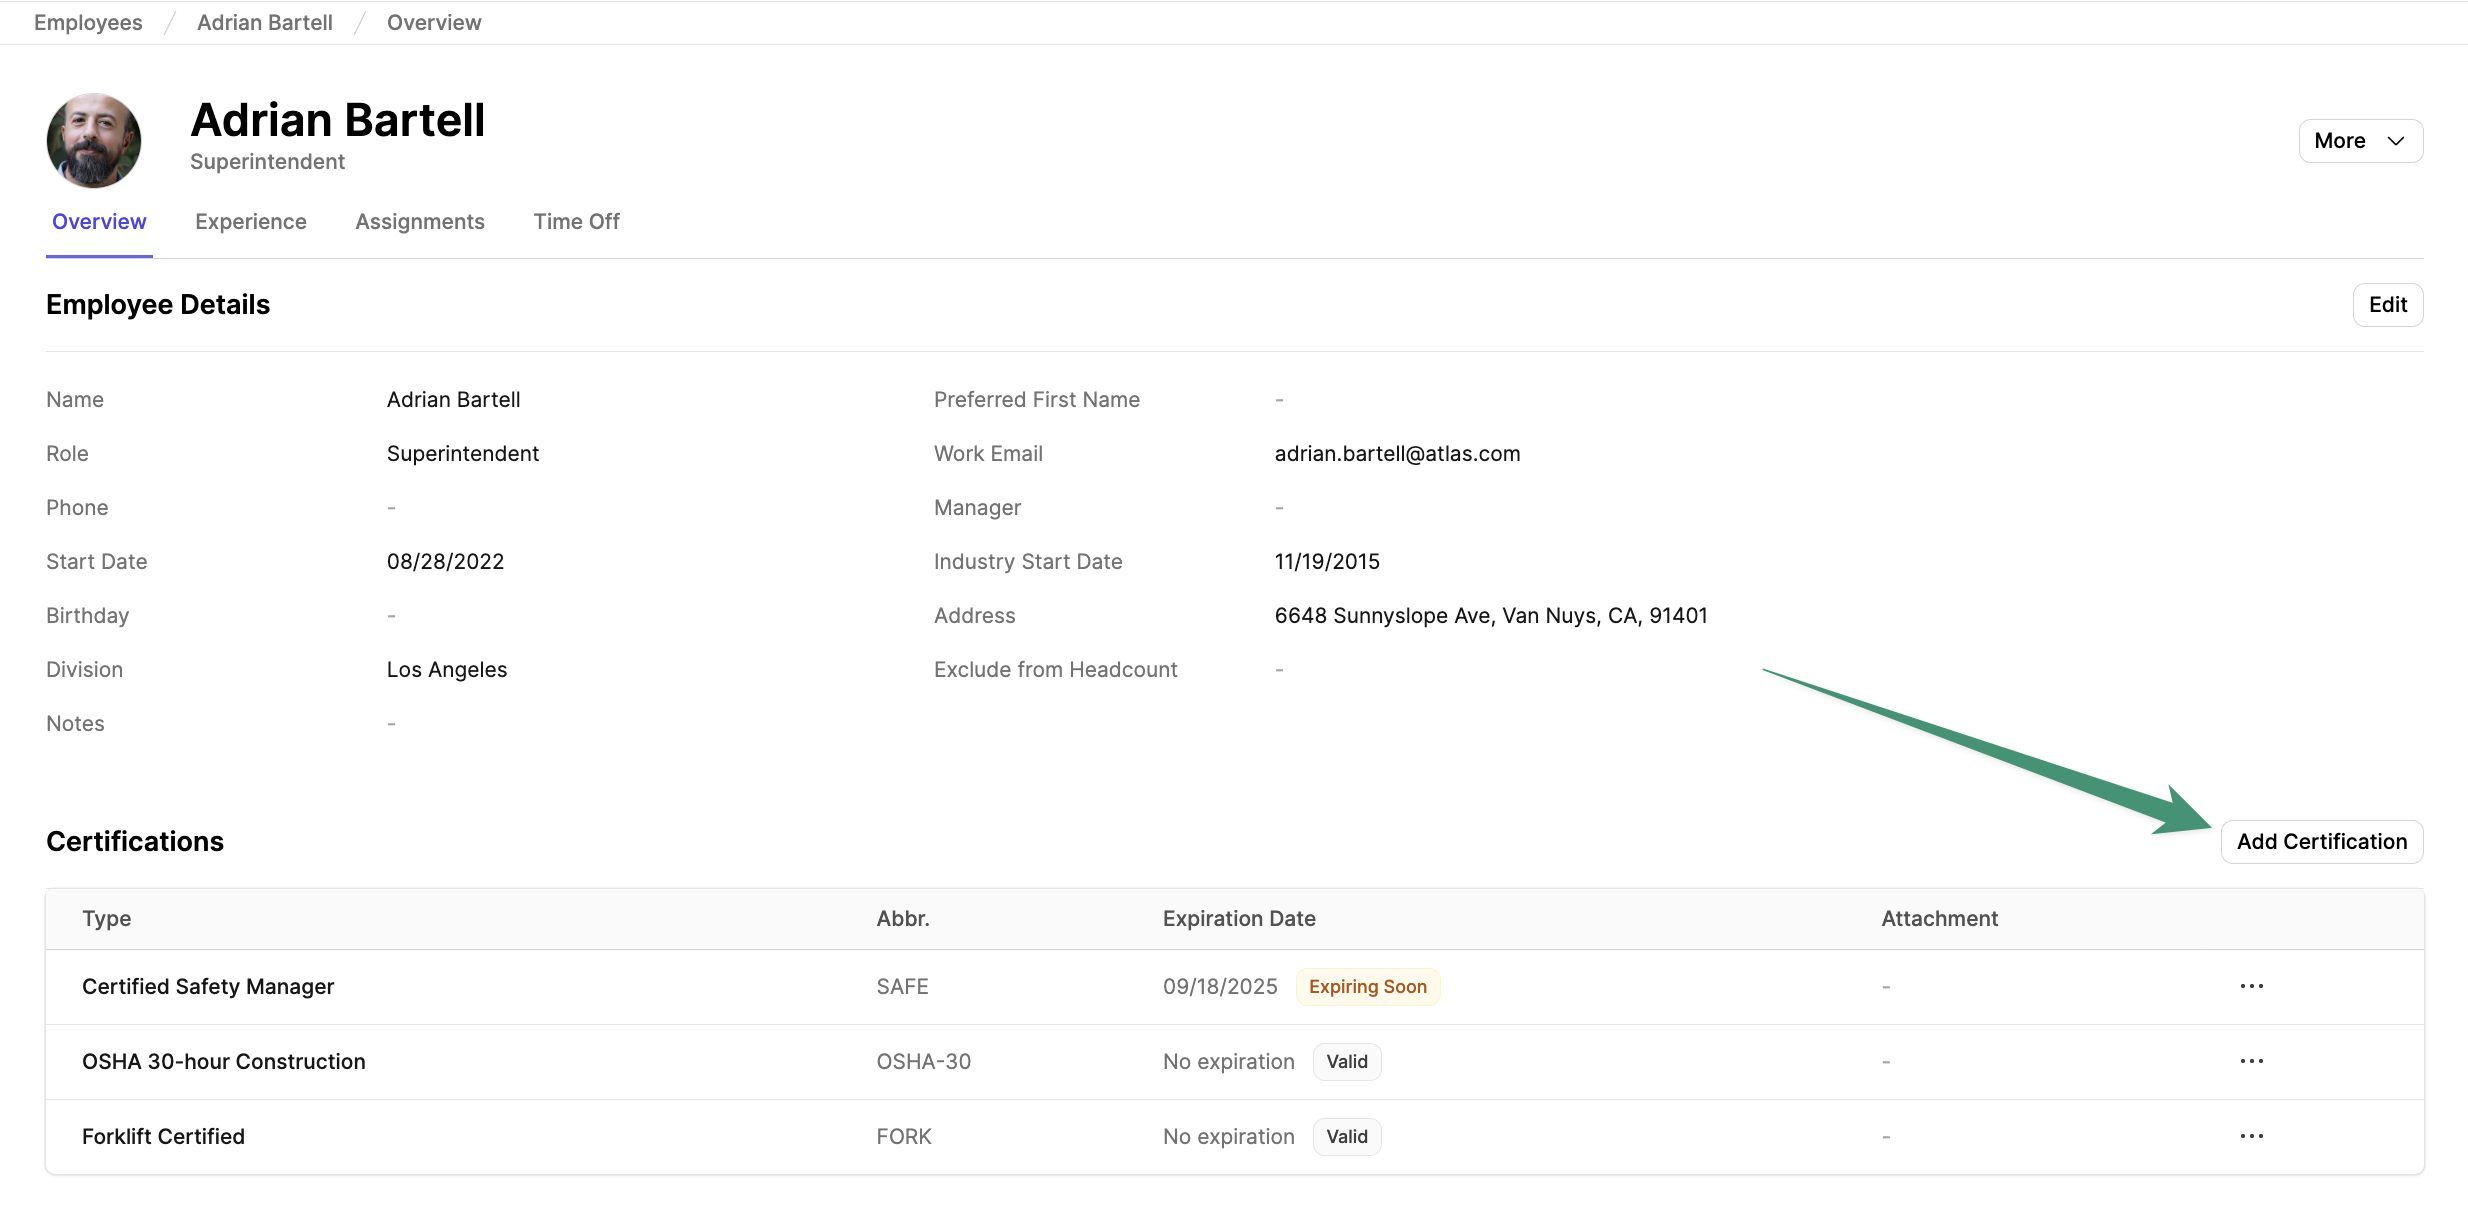
Task: Open the Time Off tab
Action: click(x=576, y=222)
